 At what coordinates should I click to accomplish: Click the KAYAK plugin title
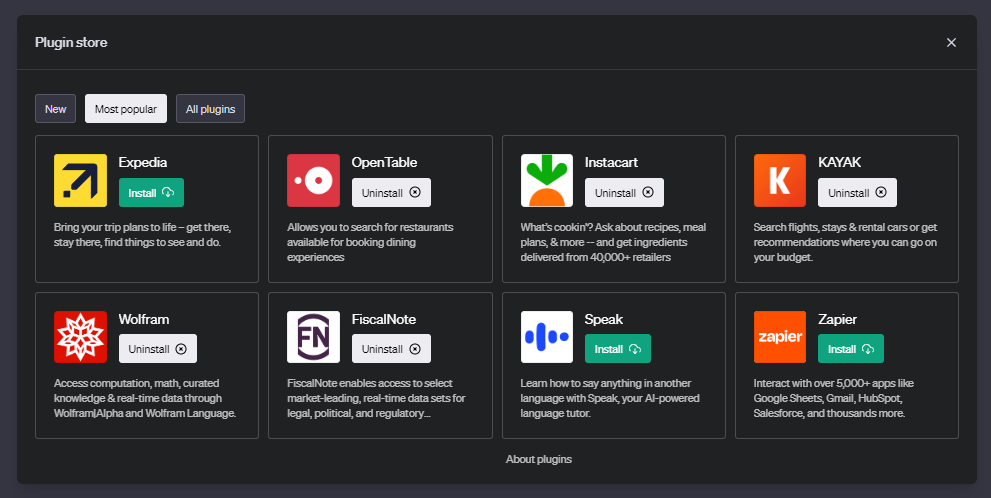click(839, 162)
